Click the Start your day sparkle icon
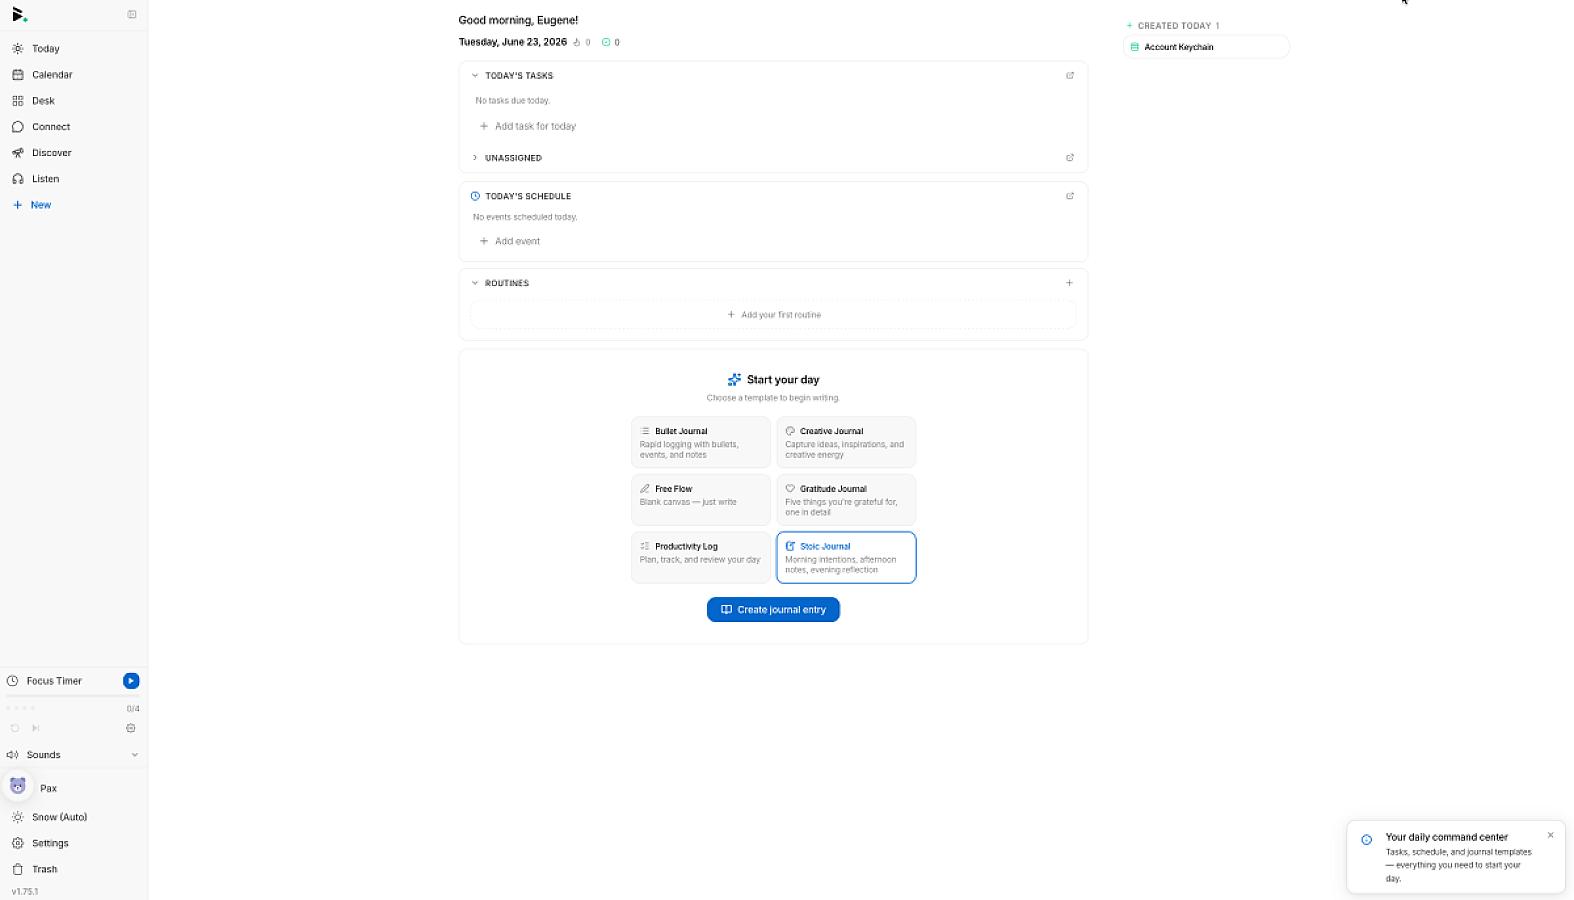Screen dimensions: 1574x900 [x=734, y=380]
